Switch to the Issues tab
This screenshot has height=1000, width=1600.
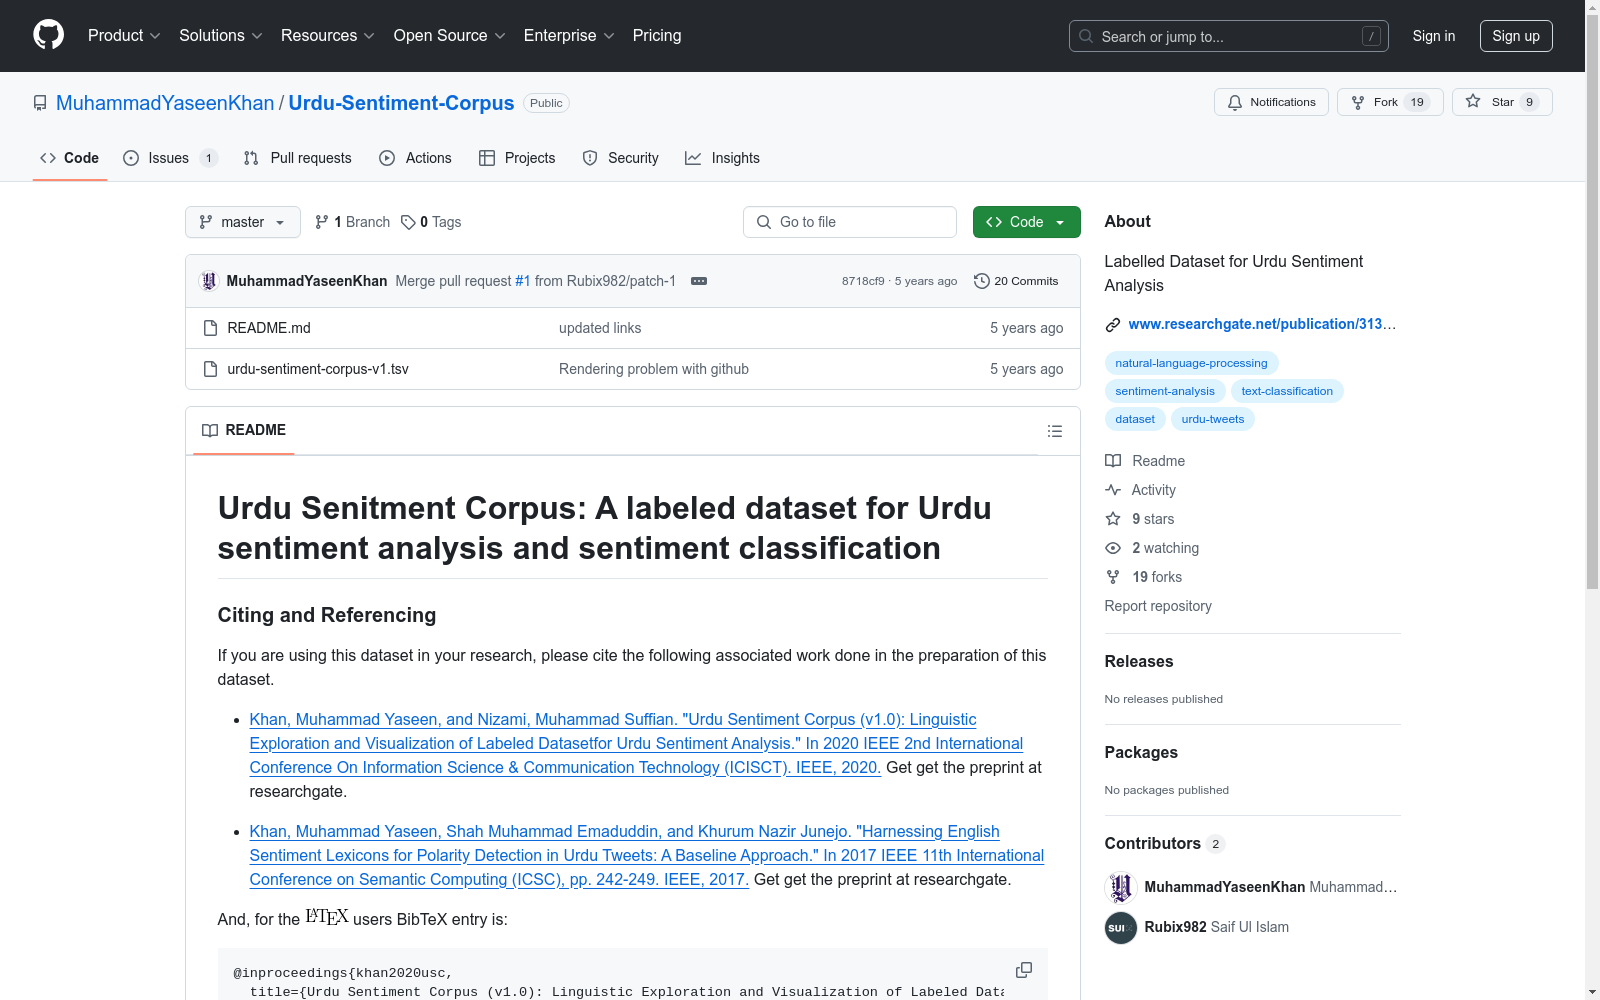pos(170,158)
